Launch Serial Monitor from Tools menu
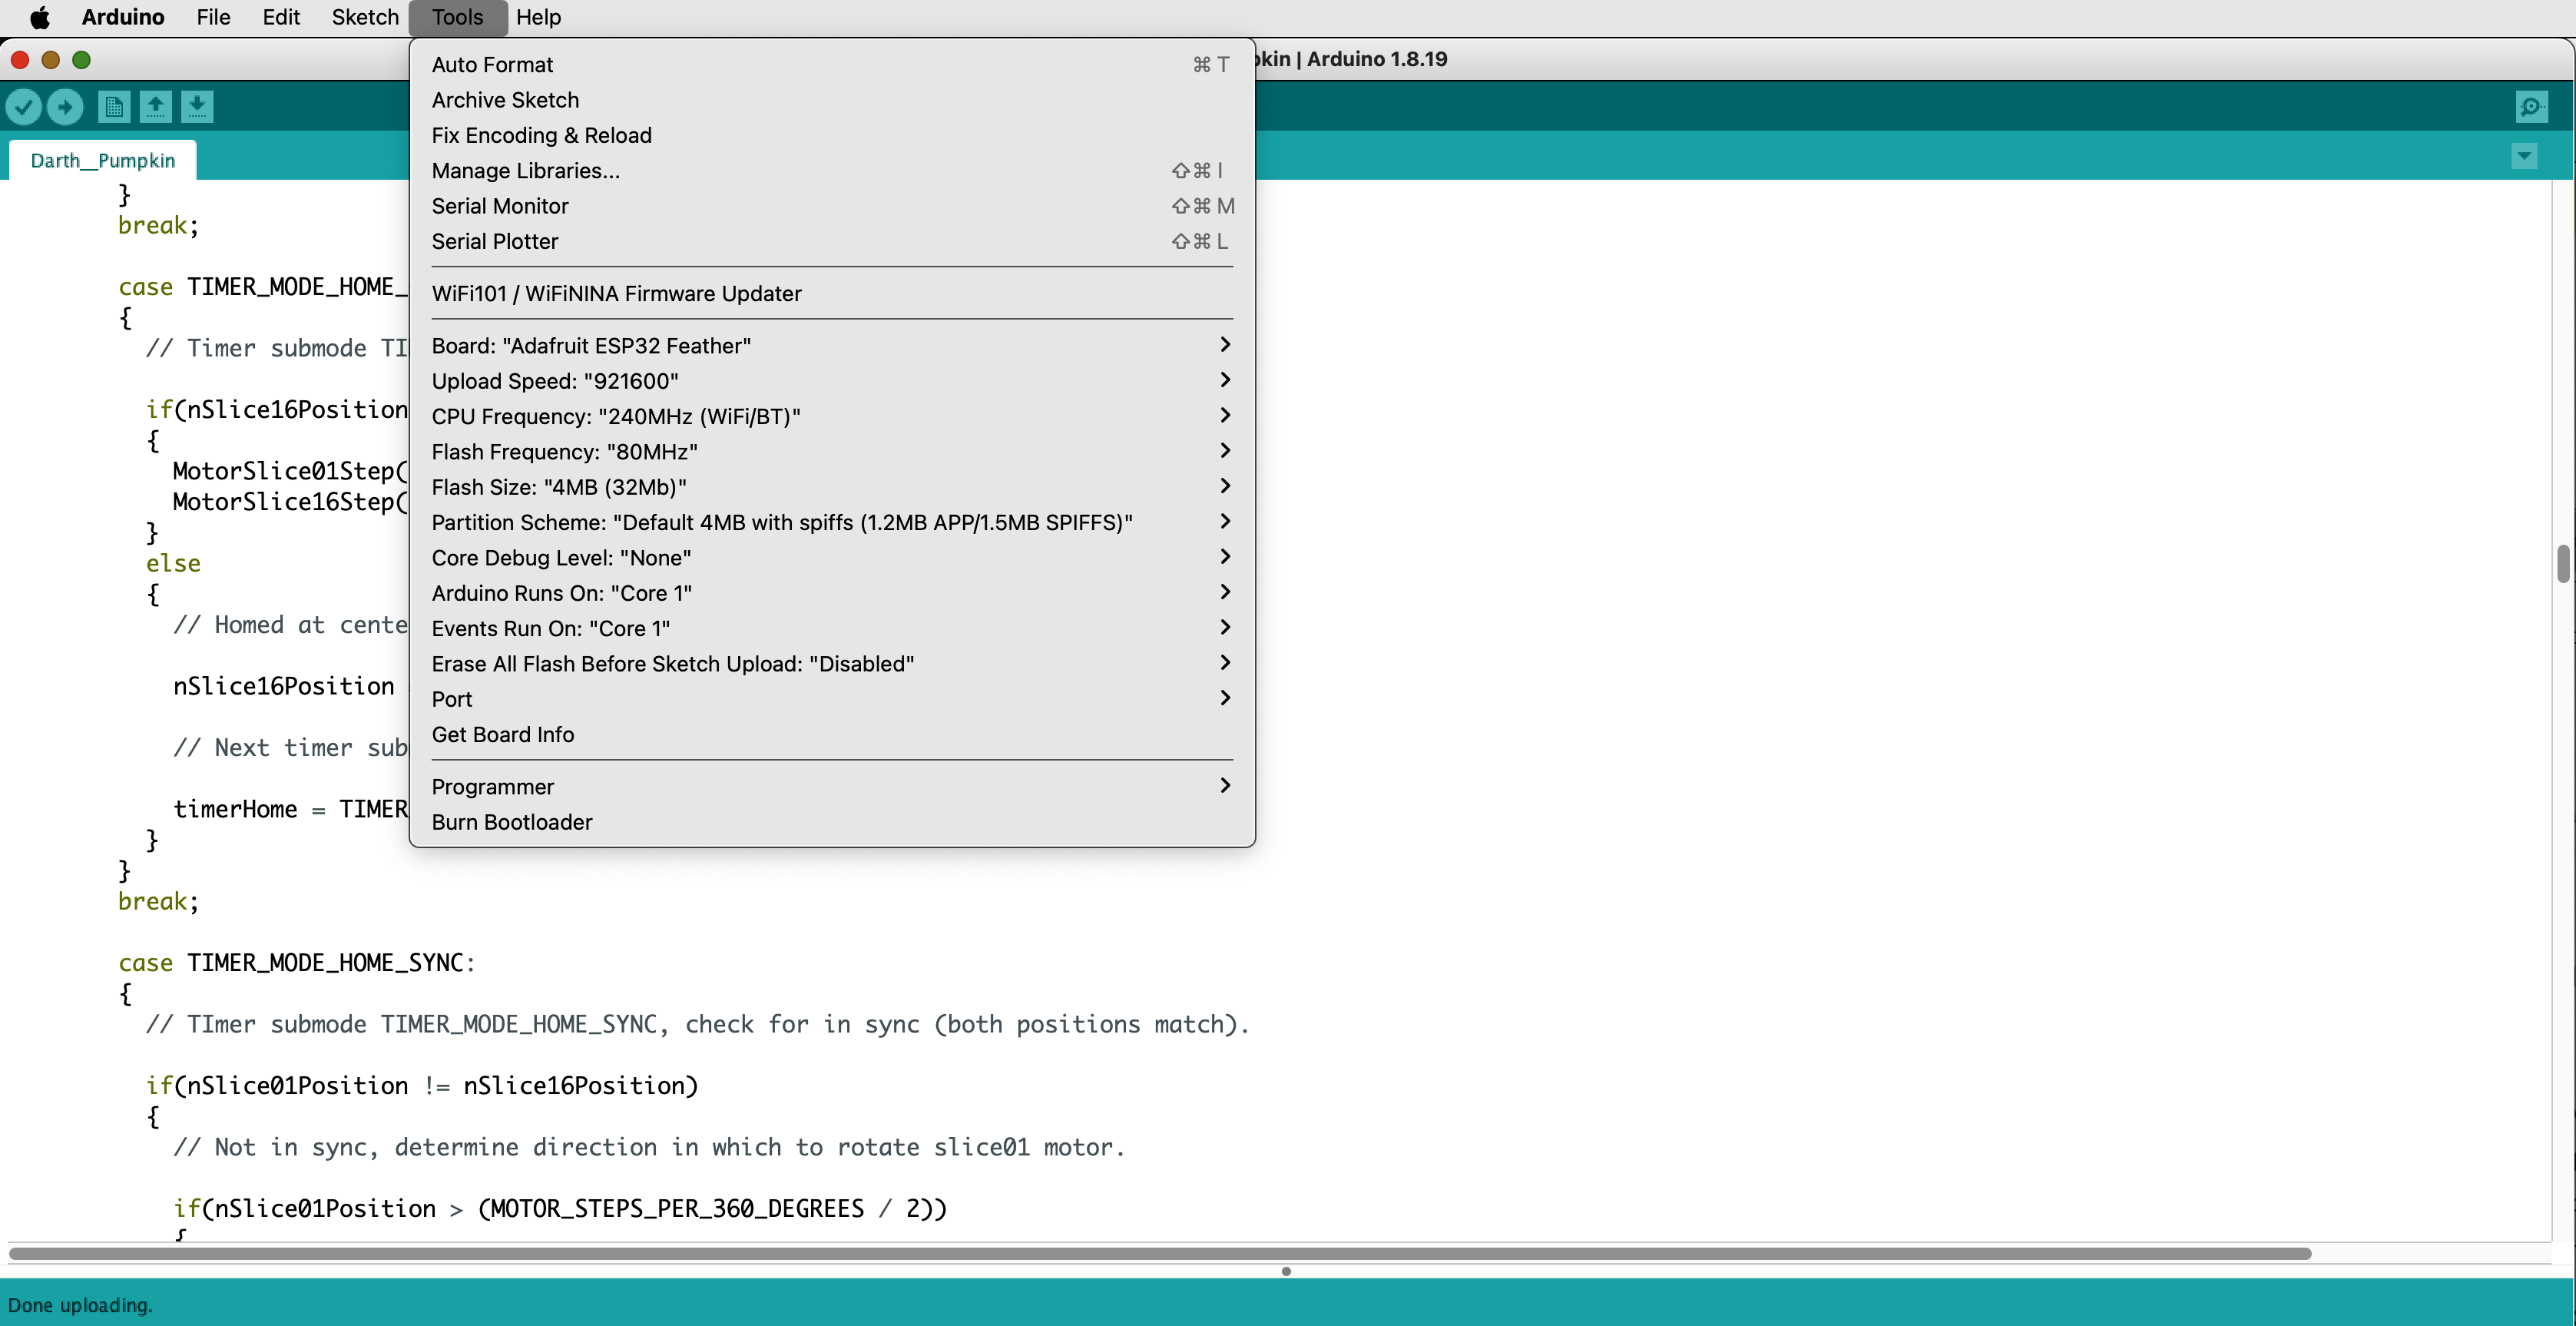The width and height of the screenshot is (2576, 1326). [832, 206]
